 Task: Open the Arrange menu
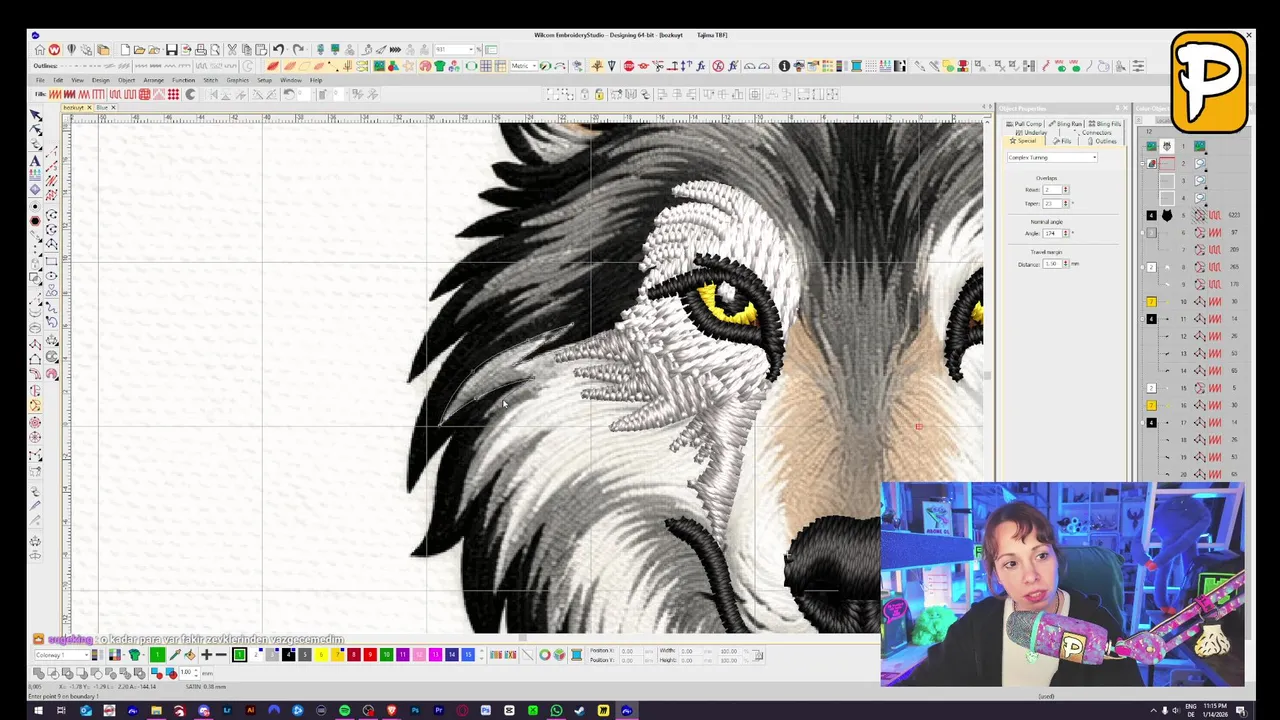point(153,80)
